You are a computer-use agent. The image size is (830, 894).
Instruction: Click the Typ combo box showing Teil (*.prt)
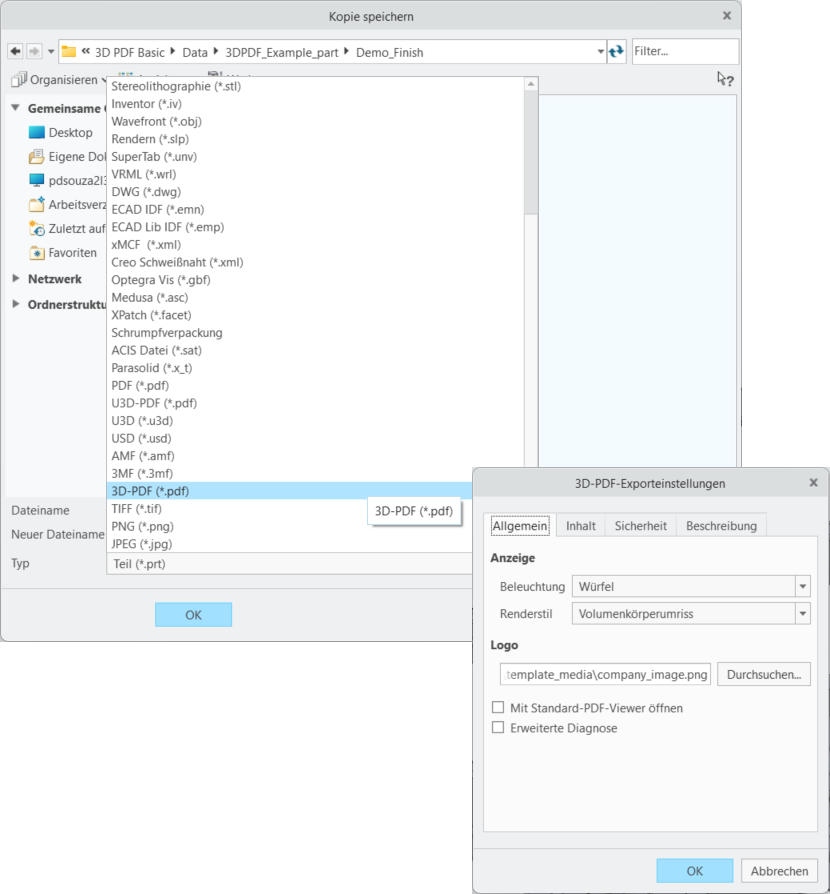point(290,564)
